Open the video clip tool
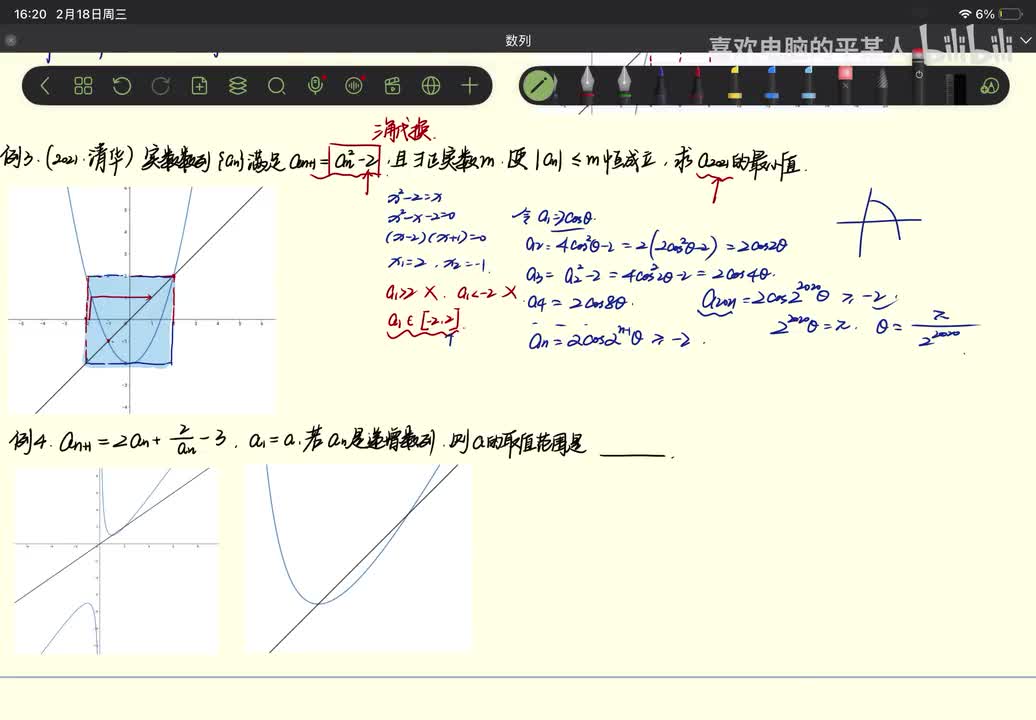 click(392, 86)
